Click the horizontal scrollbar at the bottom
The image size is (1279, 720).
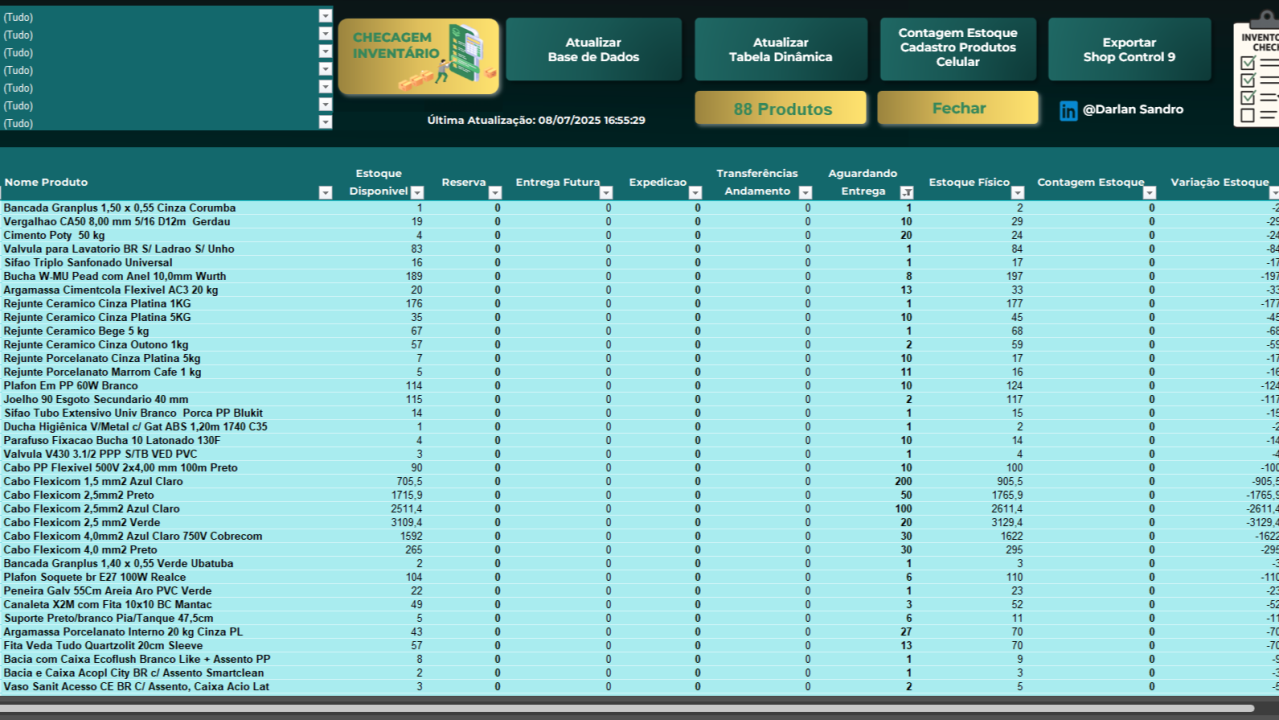(640, 710)
